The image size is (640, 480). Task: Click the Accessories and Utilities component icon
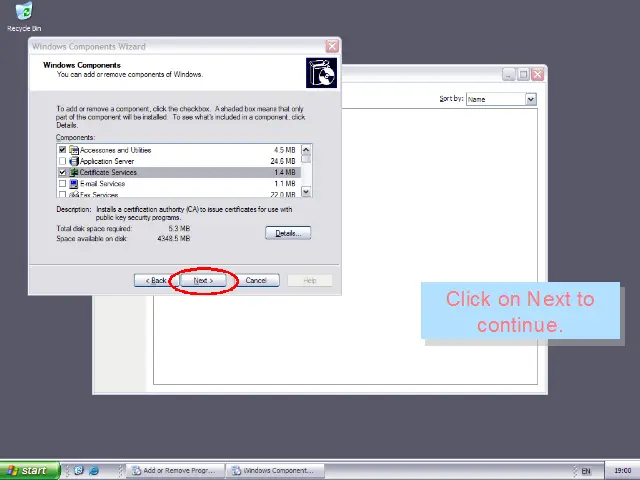click(74, 150)
